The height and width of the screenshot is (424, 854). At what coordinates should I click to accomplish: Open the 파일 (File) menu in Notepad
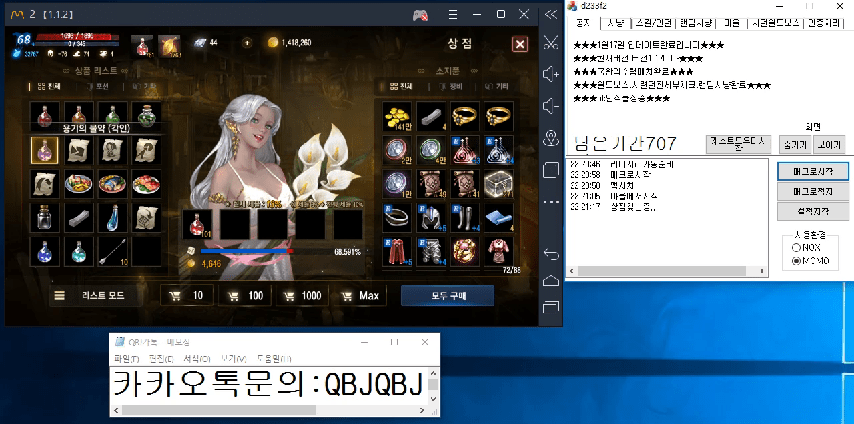point(126,359)
